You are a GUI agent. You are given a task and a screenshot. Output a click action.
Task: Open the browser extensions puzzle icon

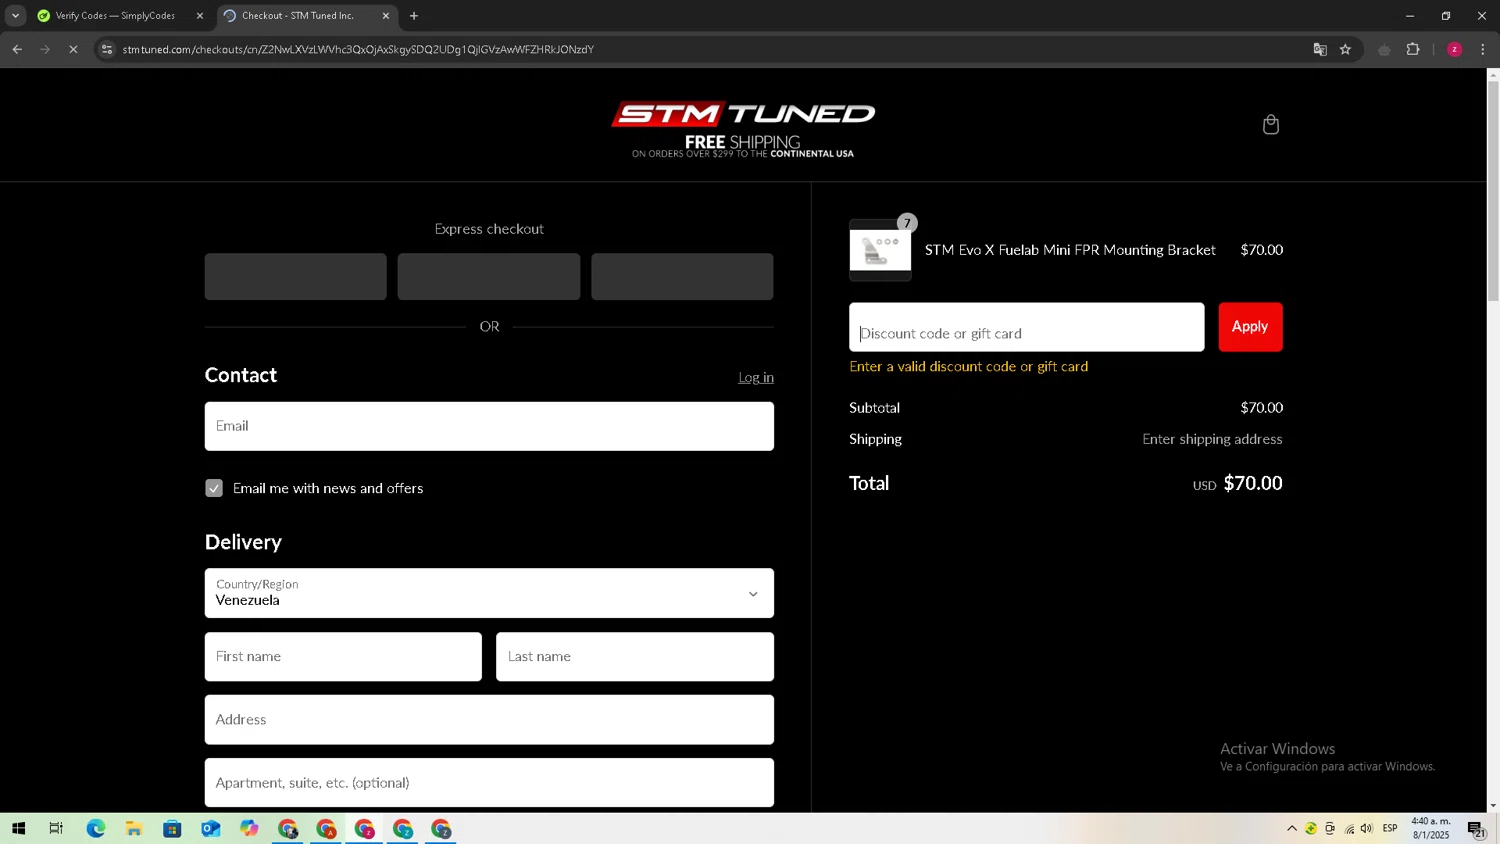point(1413,49)
